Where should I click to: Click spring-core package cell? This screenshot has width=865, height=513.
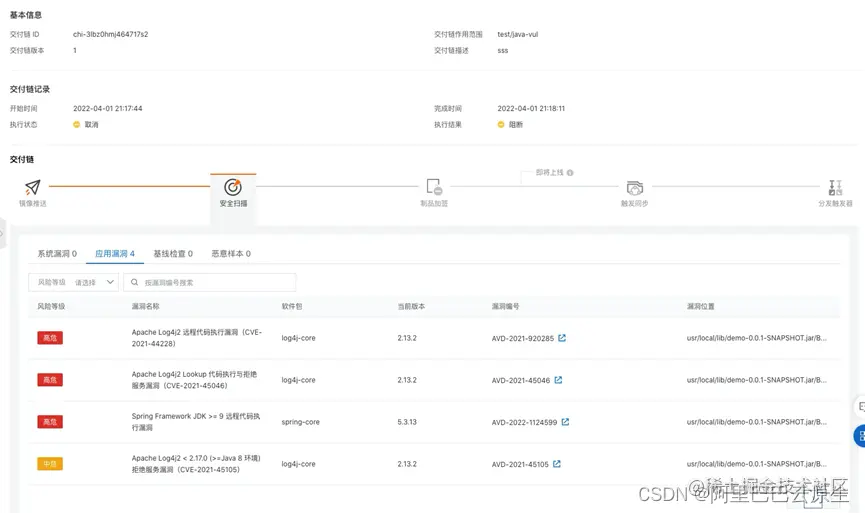[x=300, y=422]
